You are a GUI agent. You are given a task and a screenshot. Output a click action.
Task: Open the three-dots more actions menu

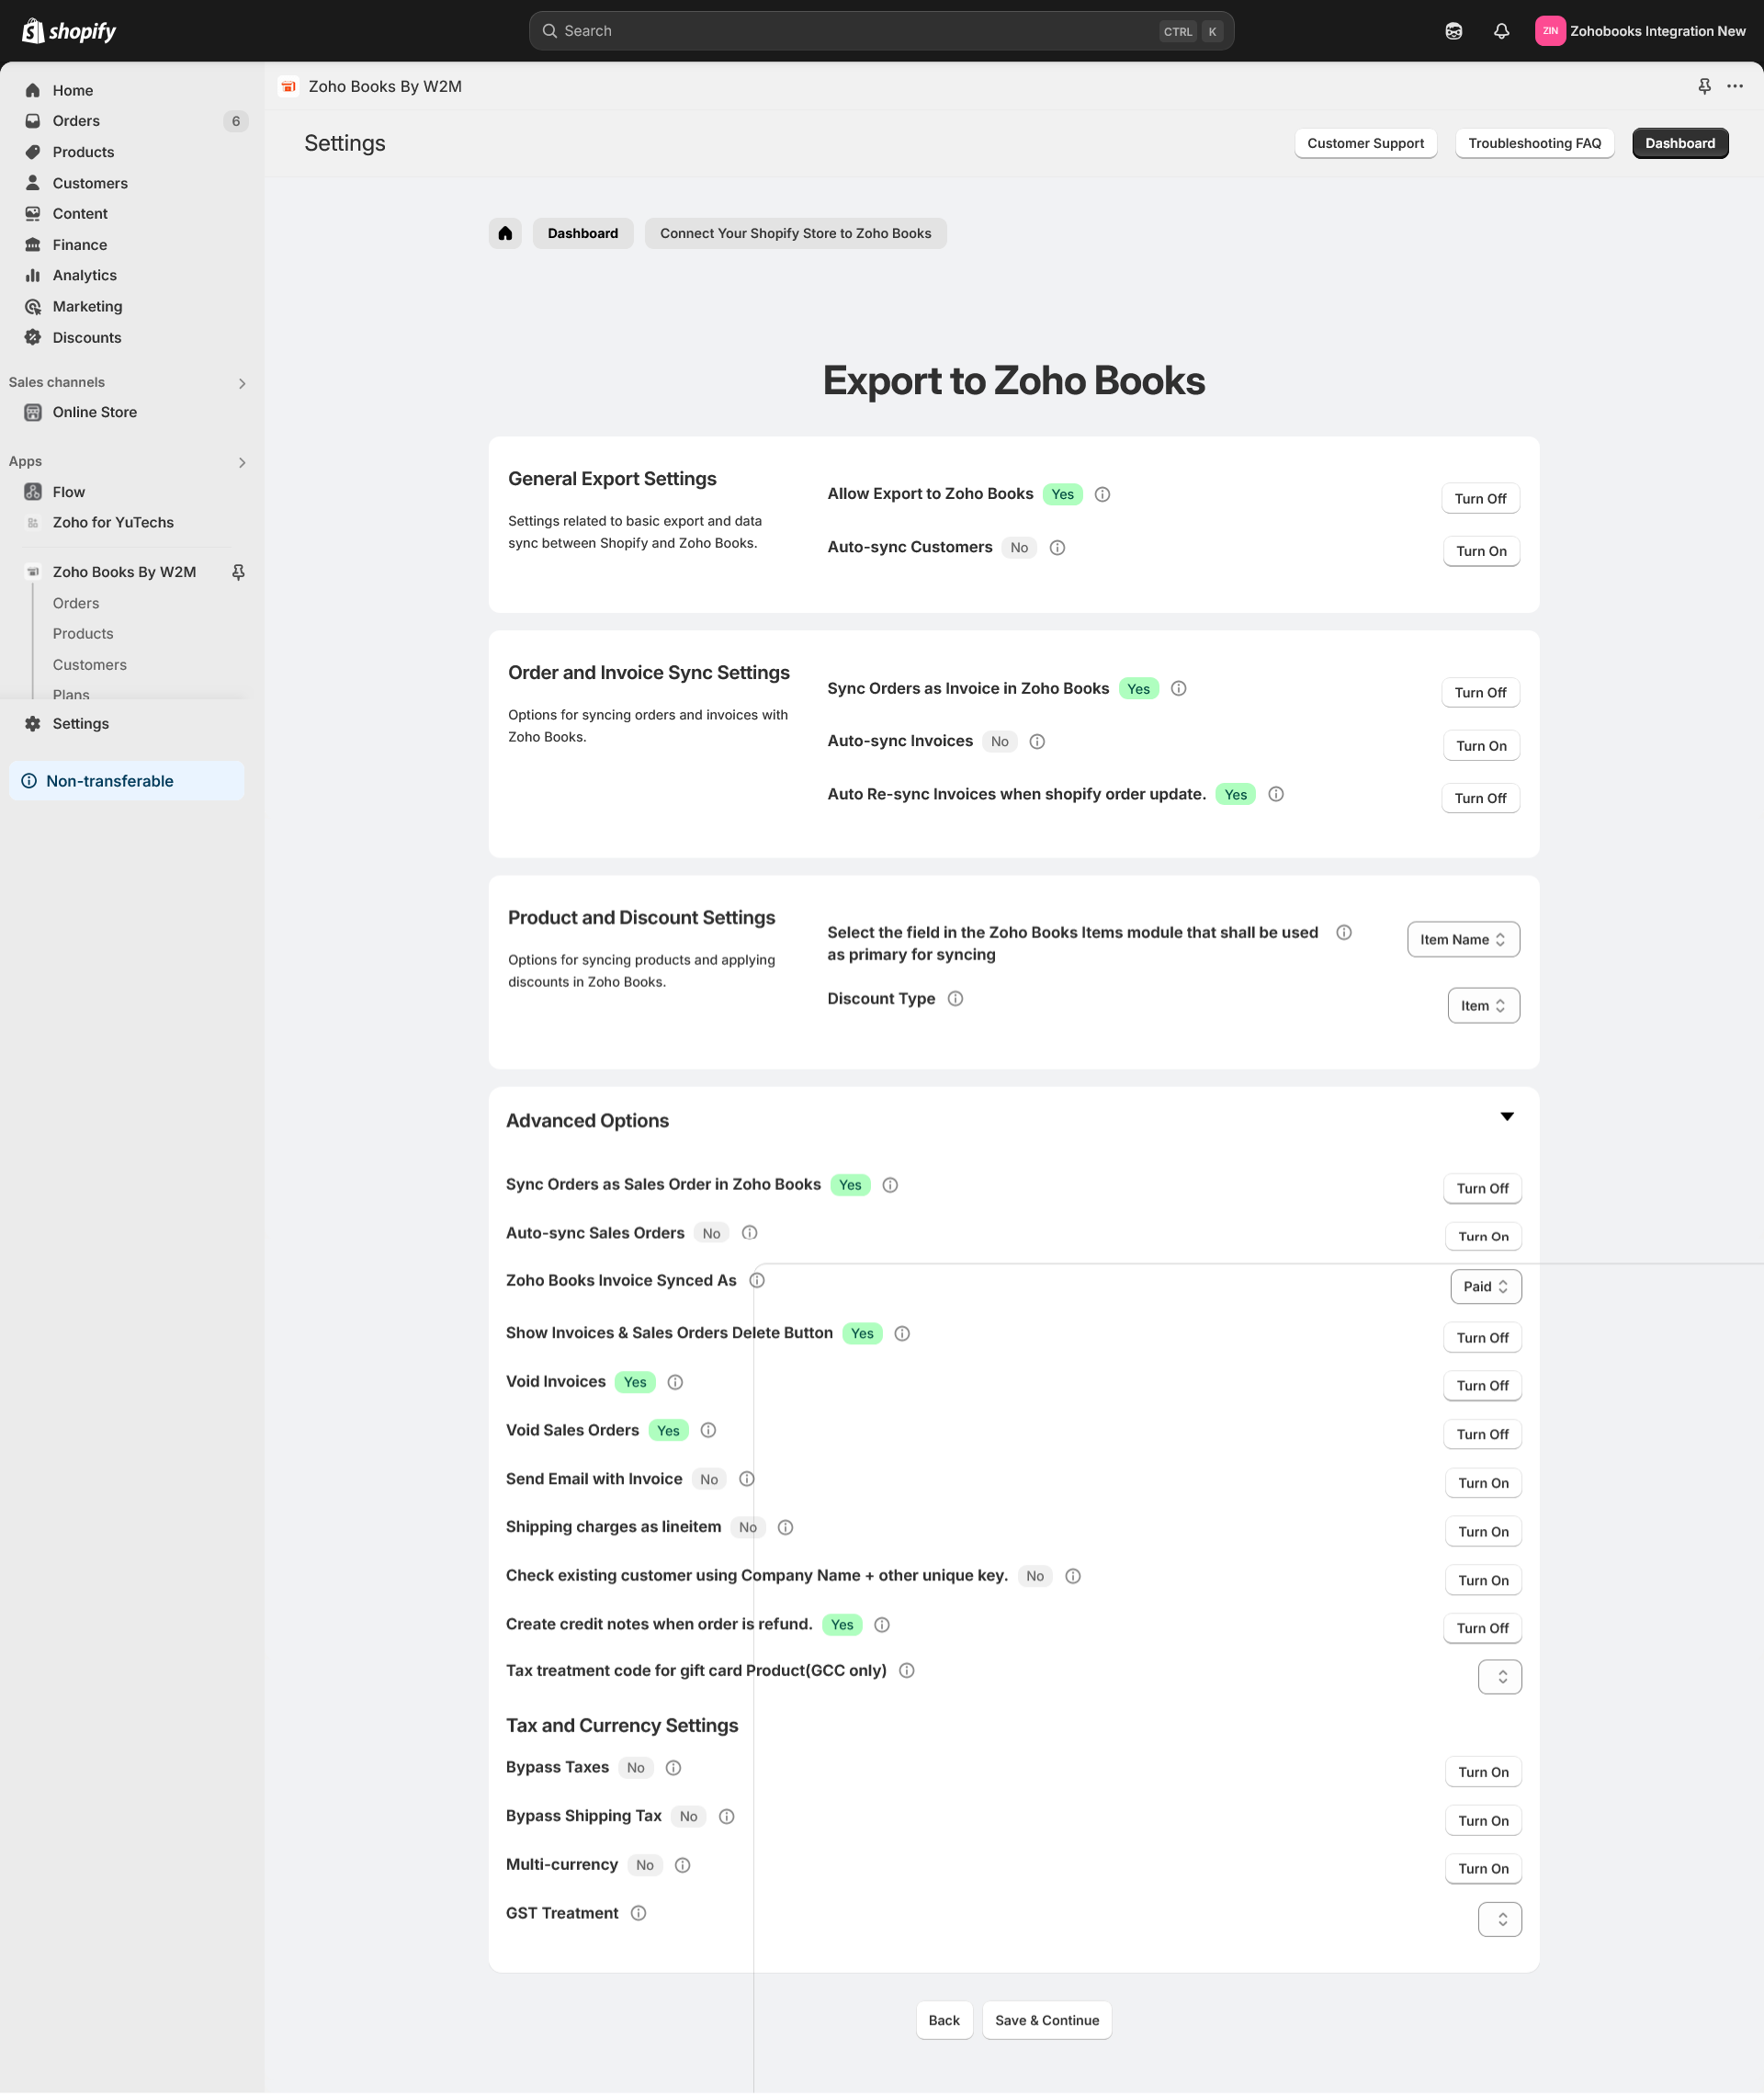1735,86
